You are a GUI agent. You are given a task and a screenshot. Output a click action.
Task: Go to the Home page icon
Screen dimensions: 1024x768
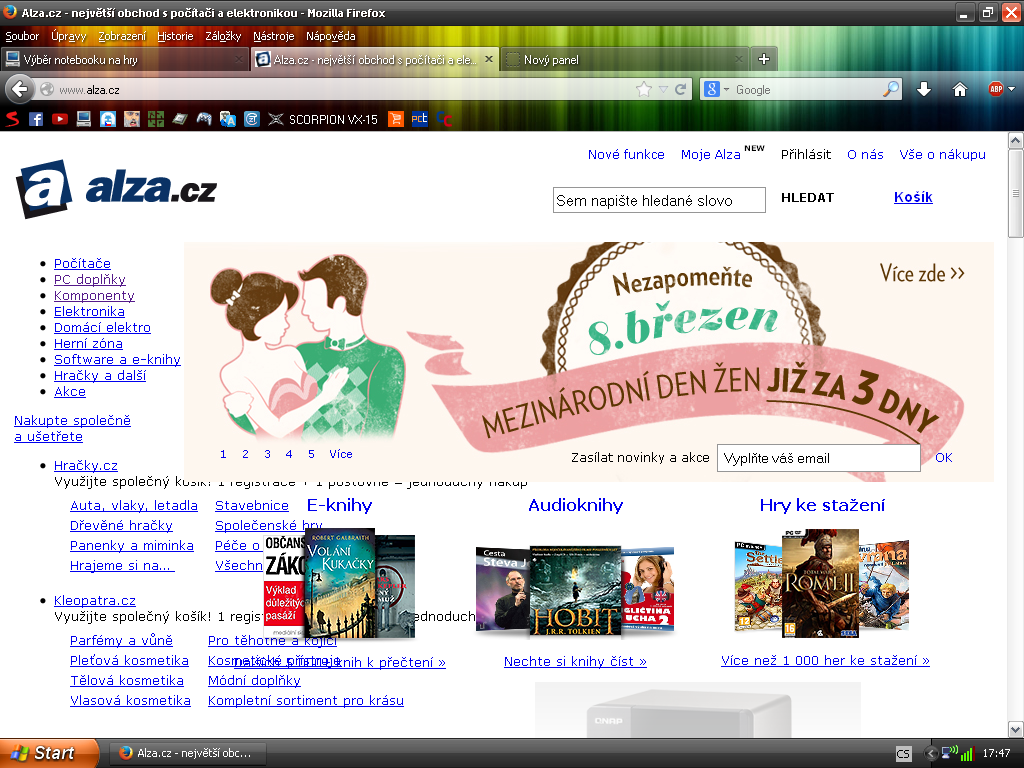click(x=959, y=89)
